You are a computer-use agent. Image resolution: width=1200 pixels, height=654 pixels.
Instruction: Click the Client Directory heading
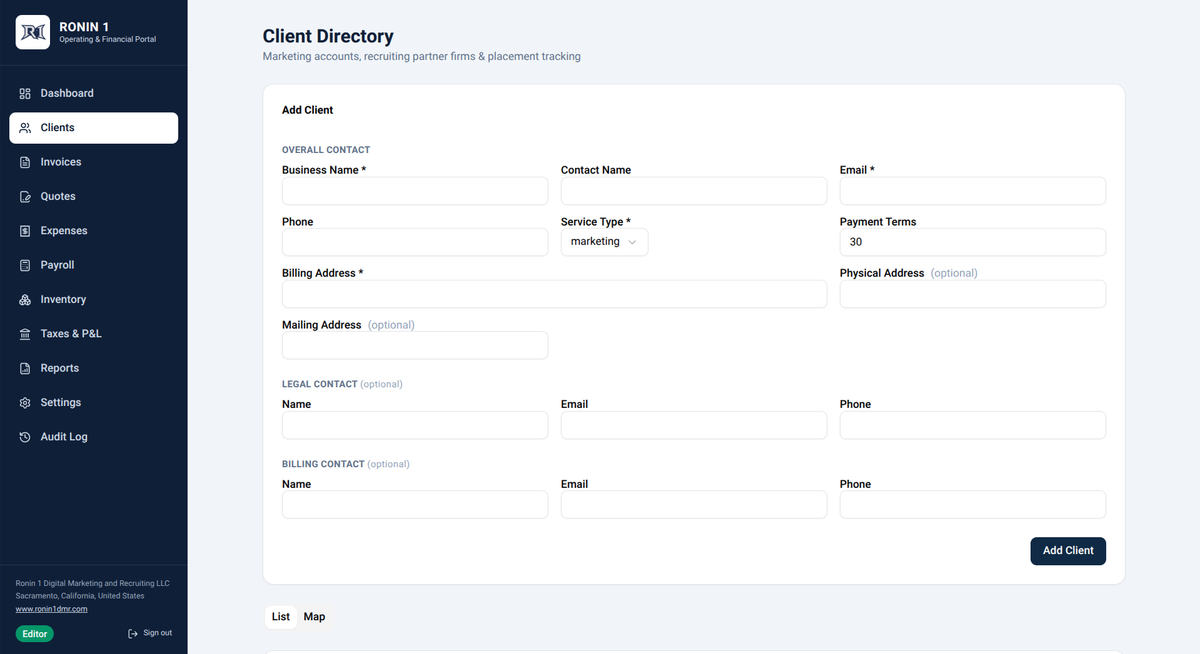click(x=328, y=37)
